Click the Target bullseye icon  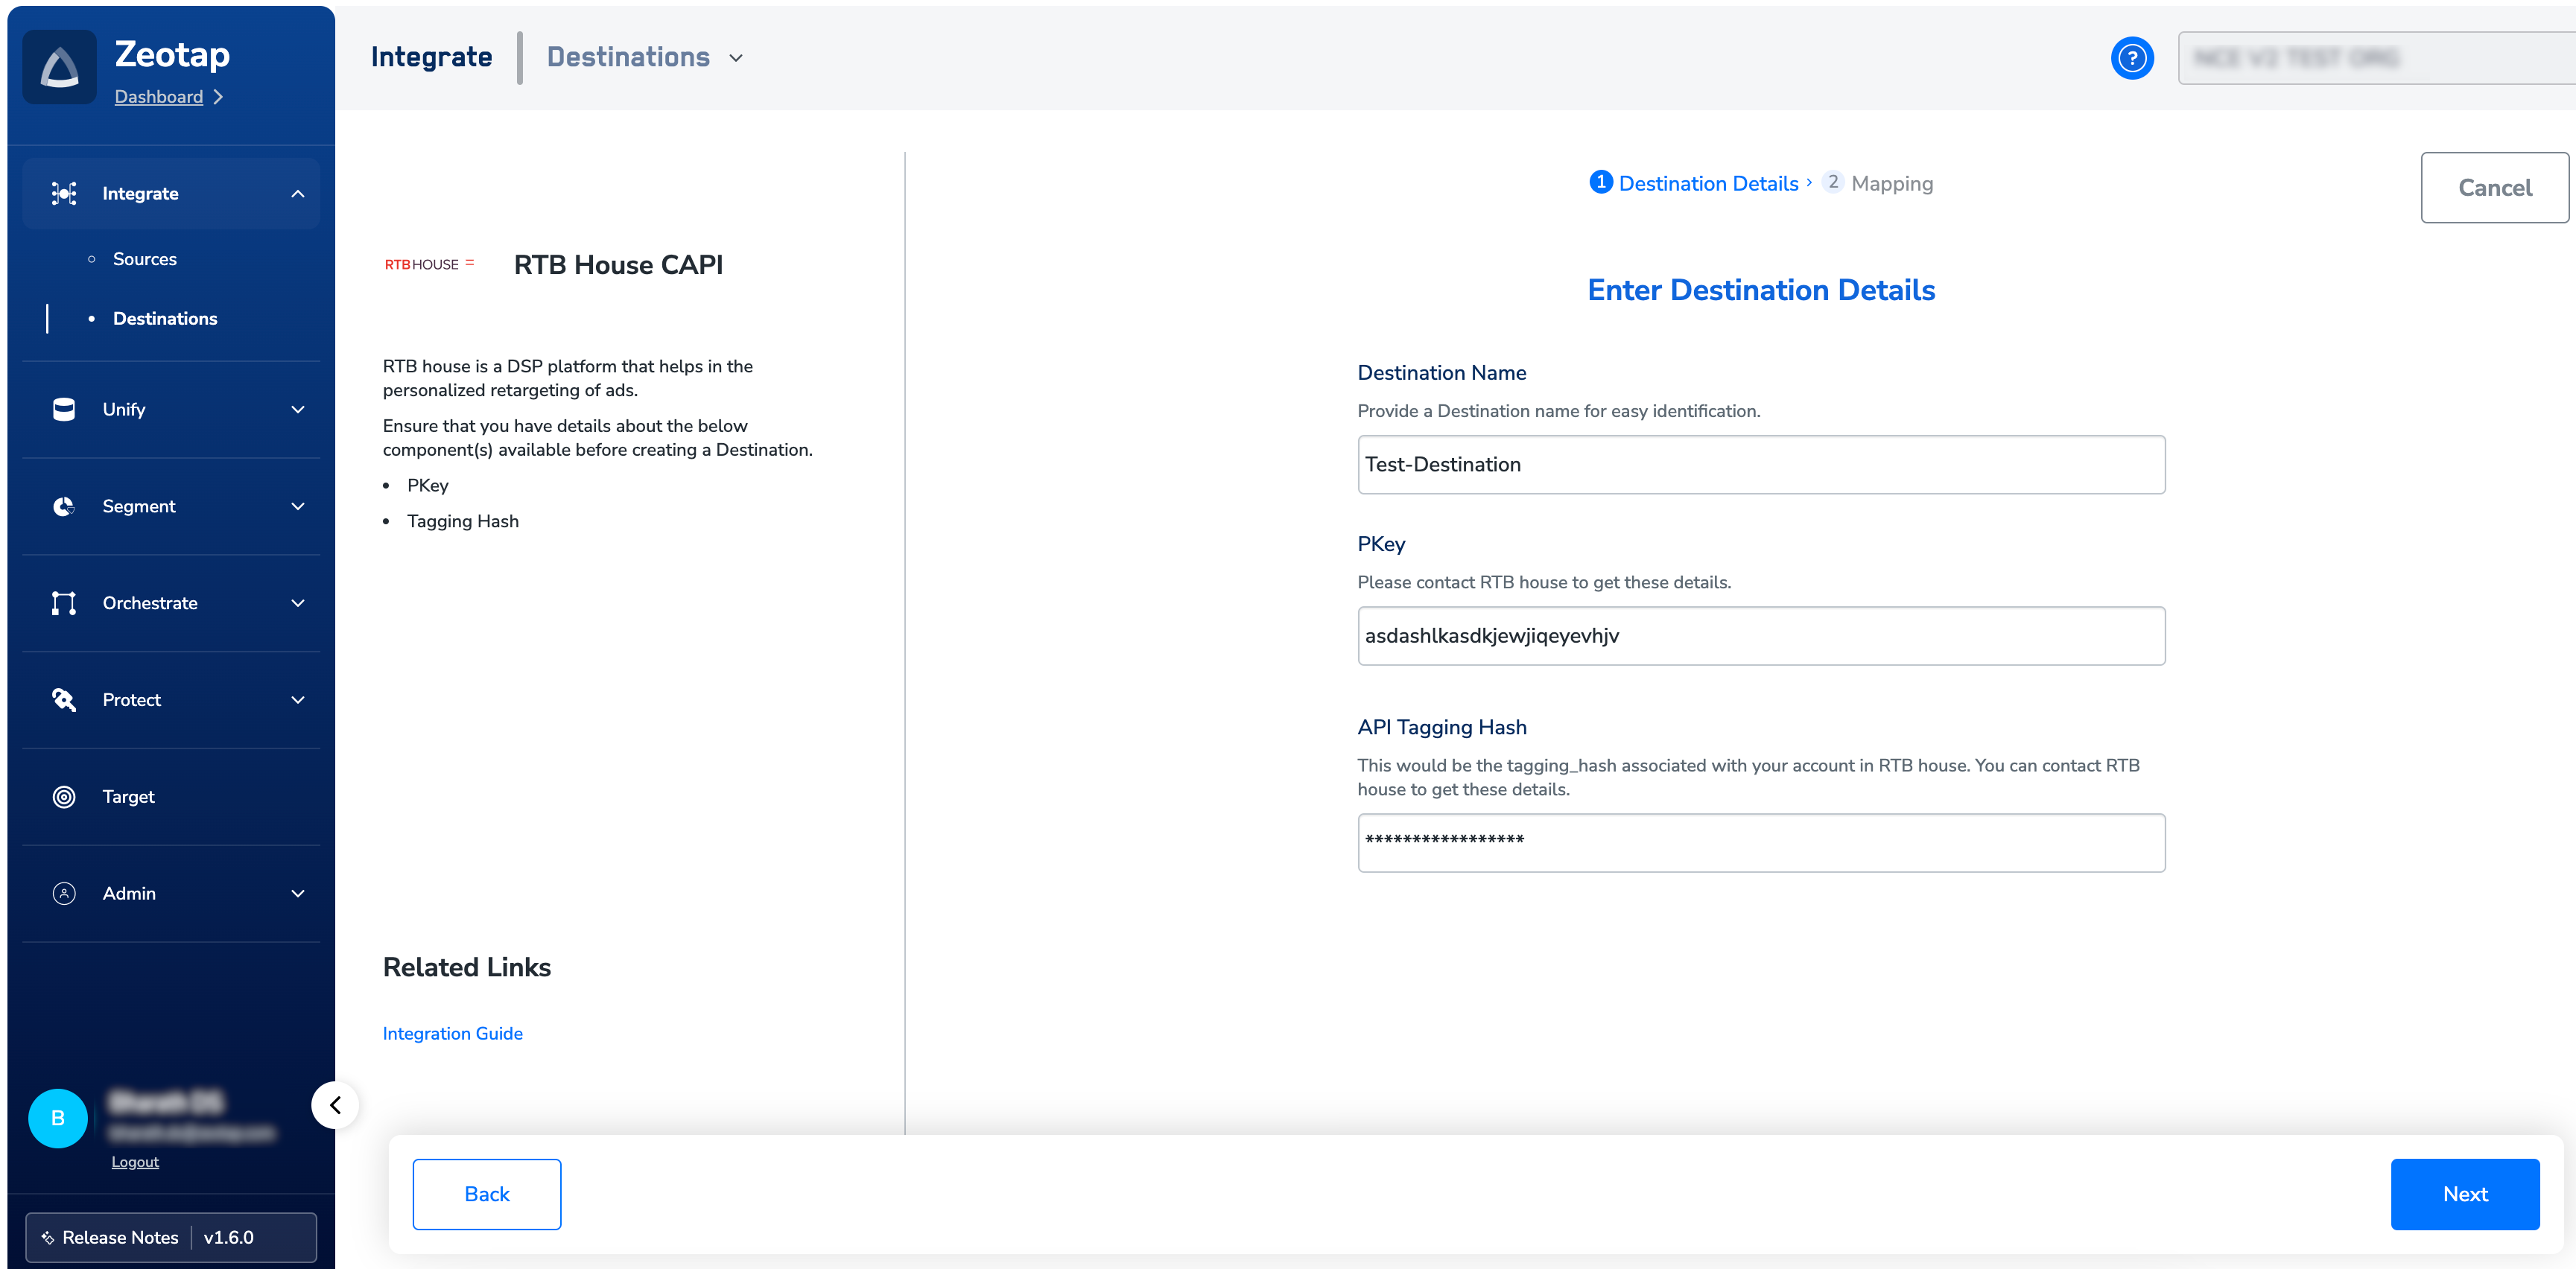pos(64,796)
